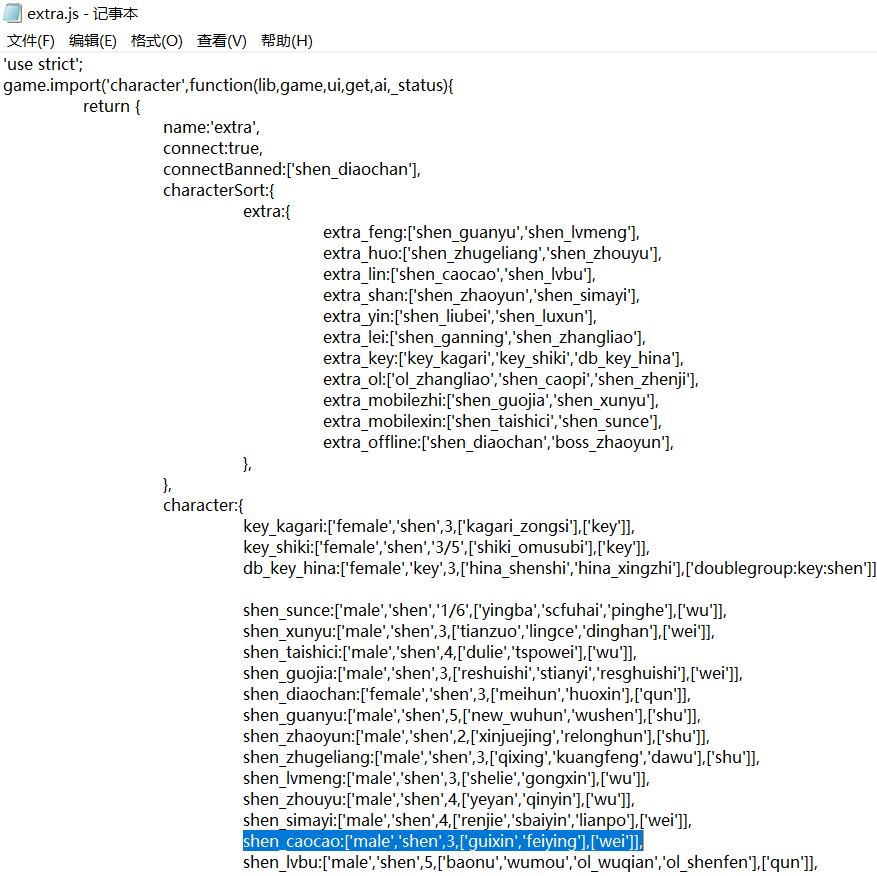Open the 编辑(E) menu
The image size is (877, 876).
coord(93,41)
